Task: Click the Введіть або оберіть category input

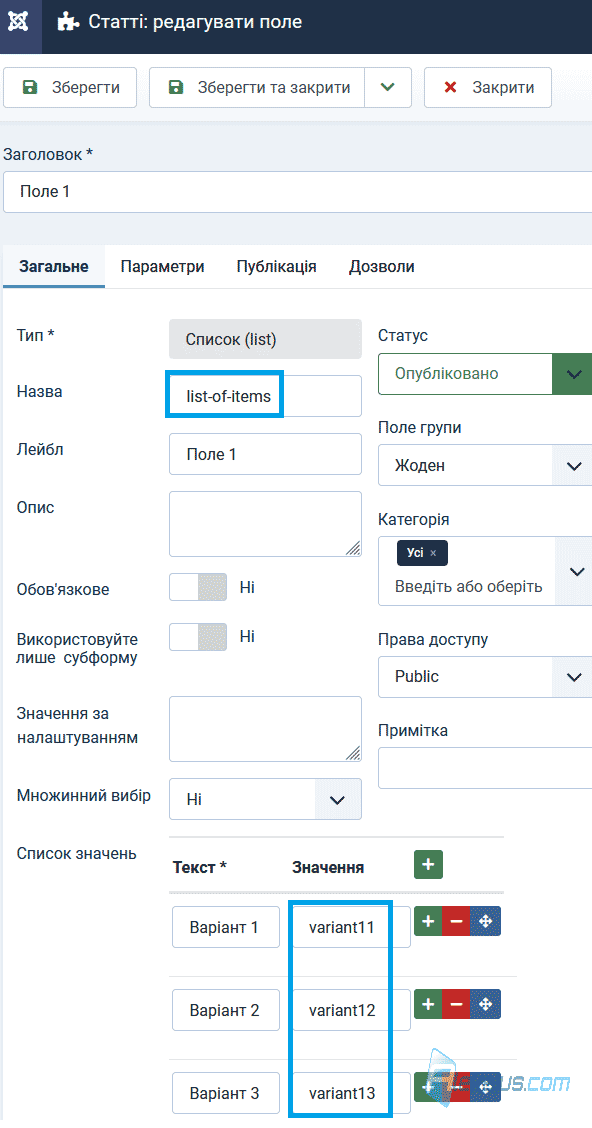Action: pos(468,586)
